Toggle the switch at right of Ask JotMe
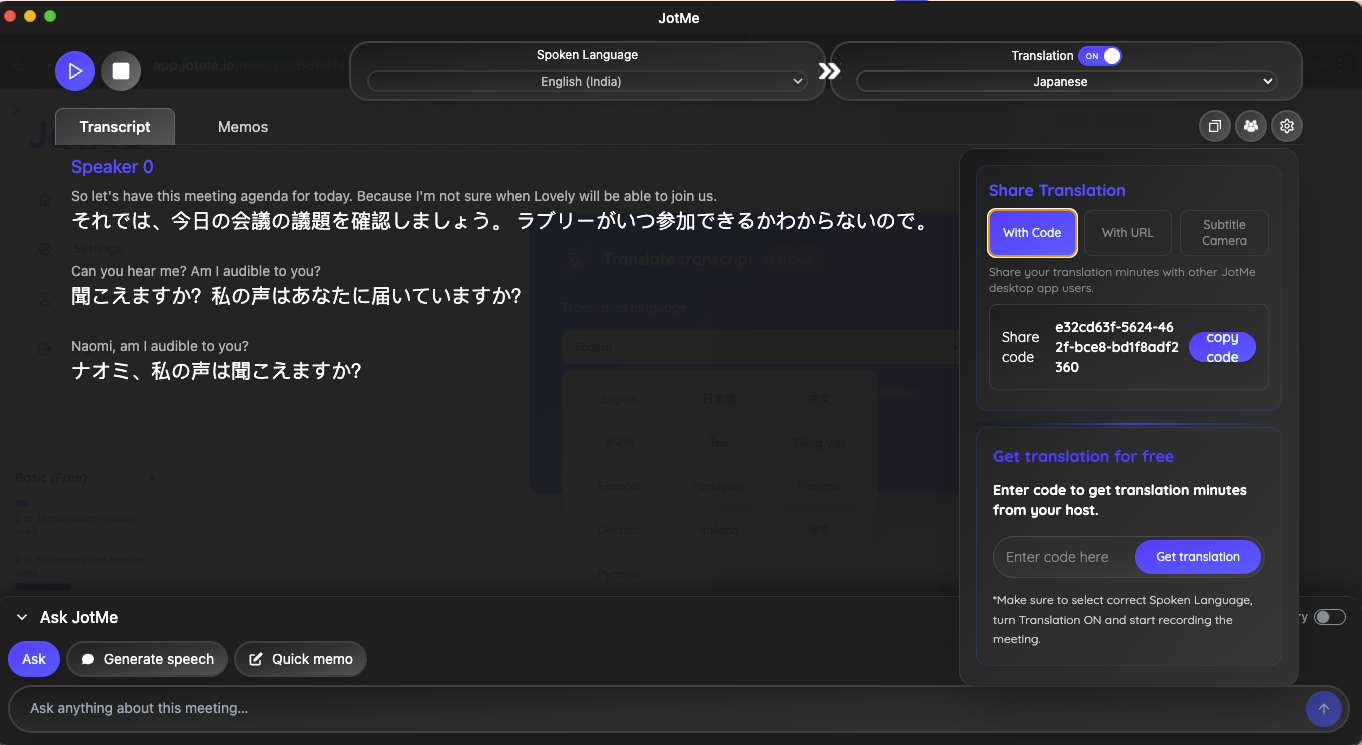 coord(1330,617)
